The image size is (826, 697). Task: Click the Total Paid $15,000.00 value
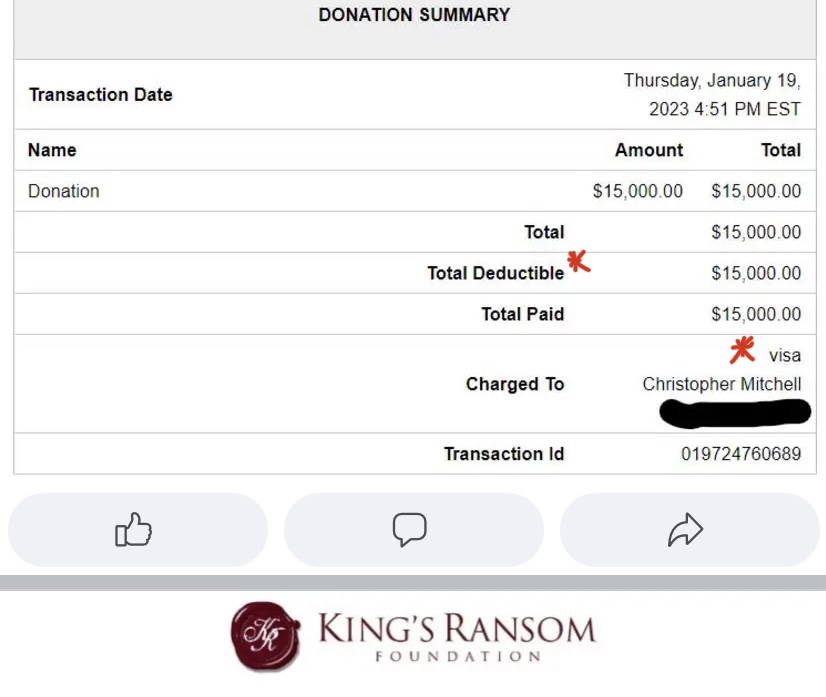tap(756, 314)
